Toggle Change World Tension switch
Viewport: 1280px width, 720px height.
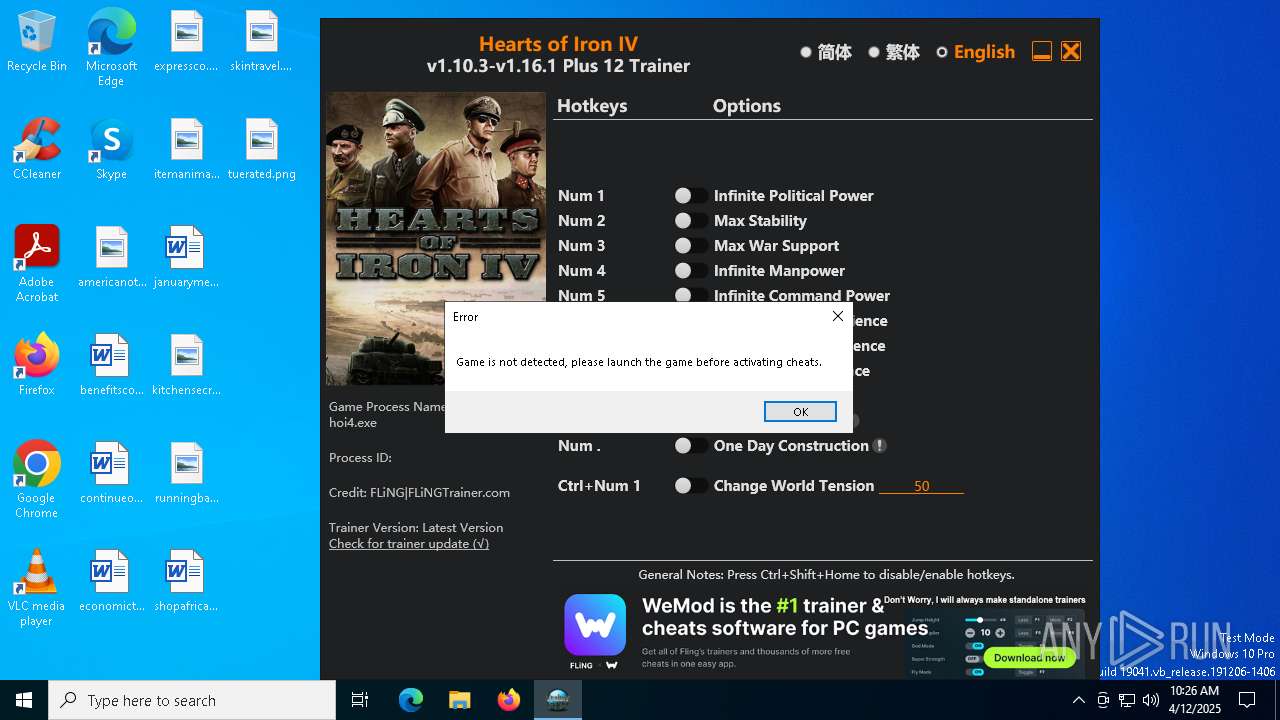(x=690, y=486)
